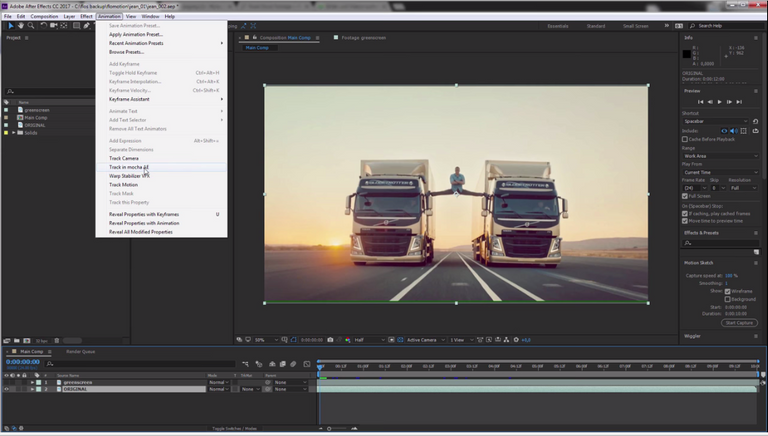
Task: Toggle the transparency grid icon
Action: 400,339
